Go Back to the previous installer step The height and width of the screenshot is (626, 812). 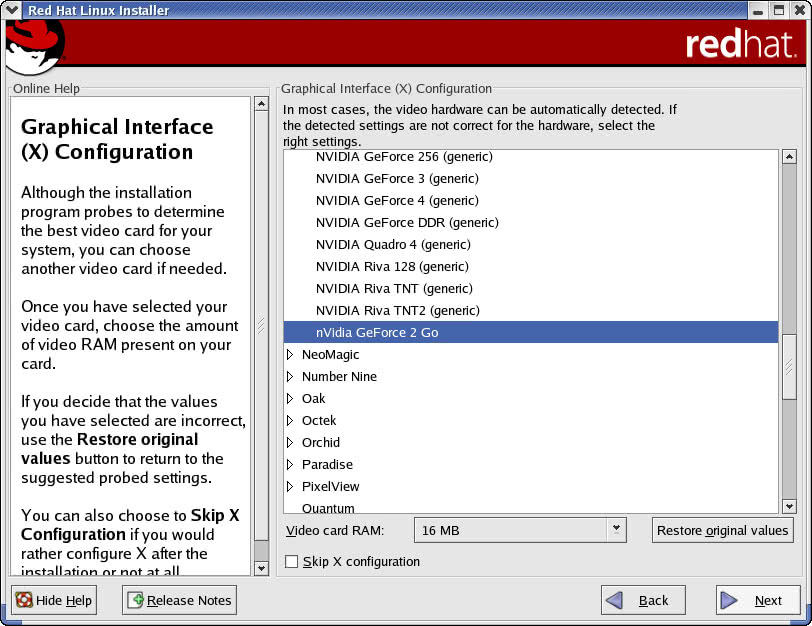(x=643, y=600)
